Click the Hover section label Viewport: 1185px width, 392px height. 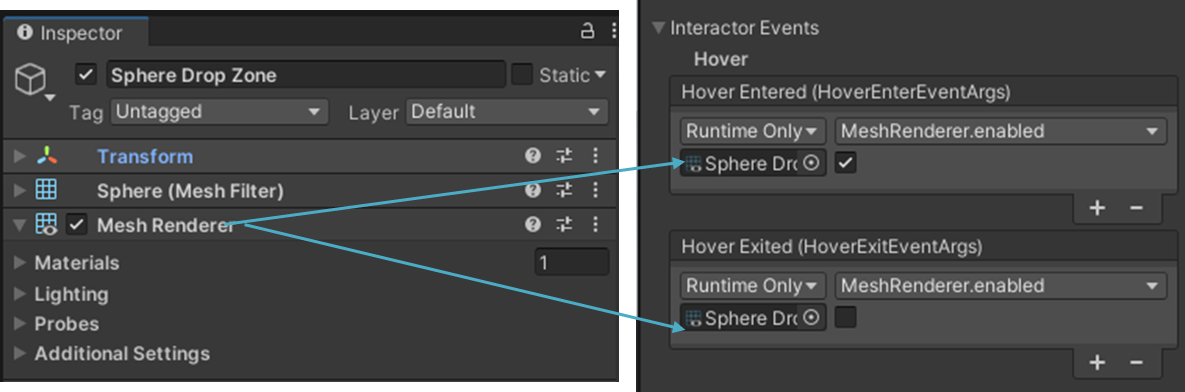(x=720, y=58)
